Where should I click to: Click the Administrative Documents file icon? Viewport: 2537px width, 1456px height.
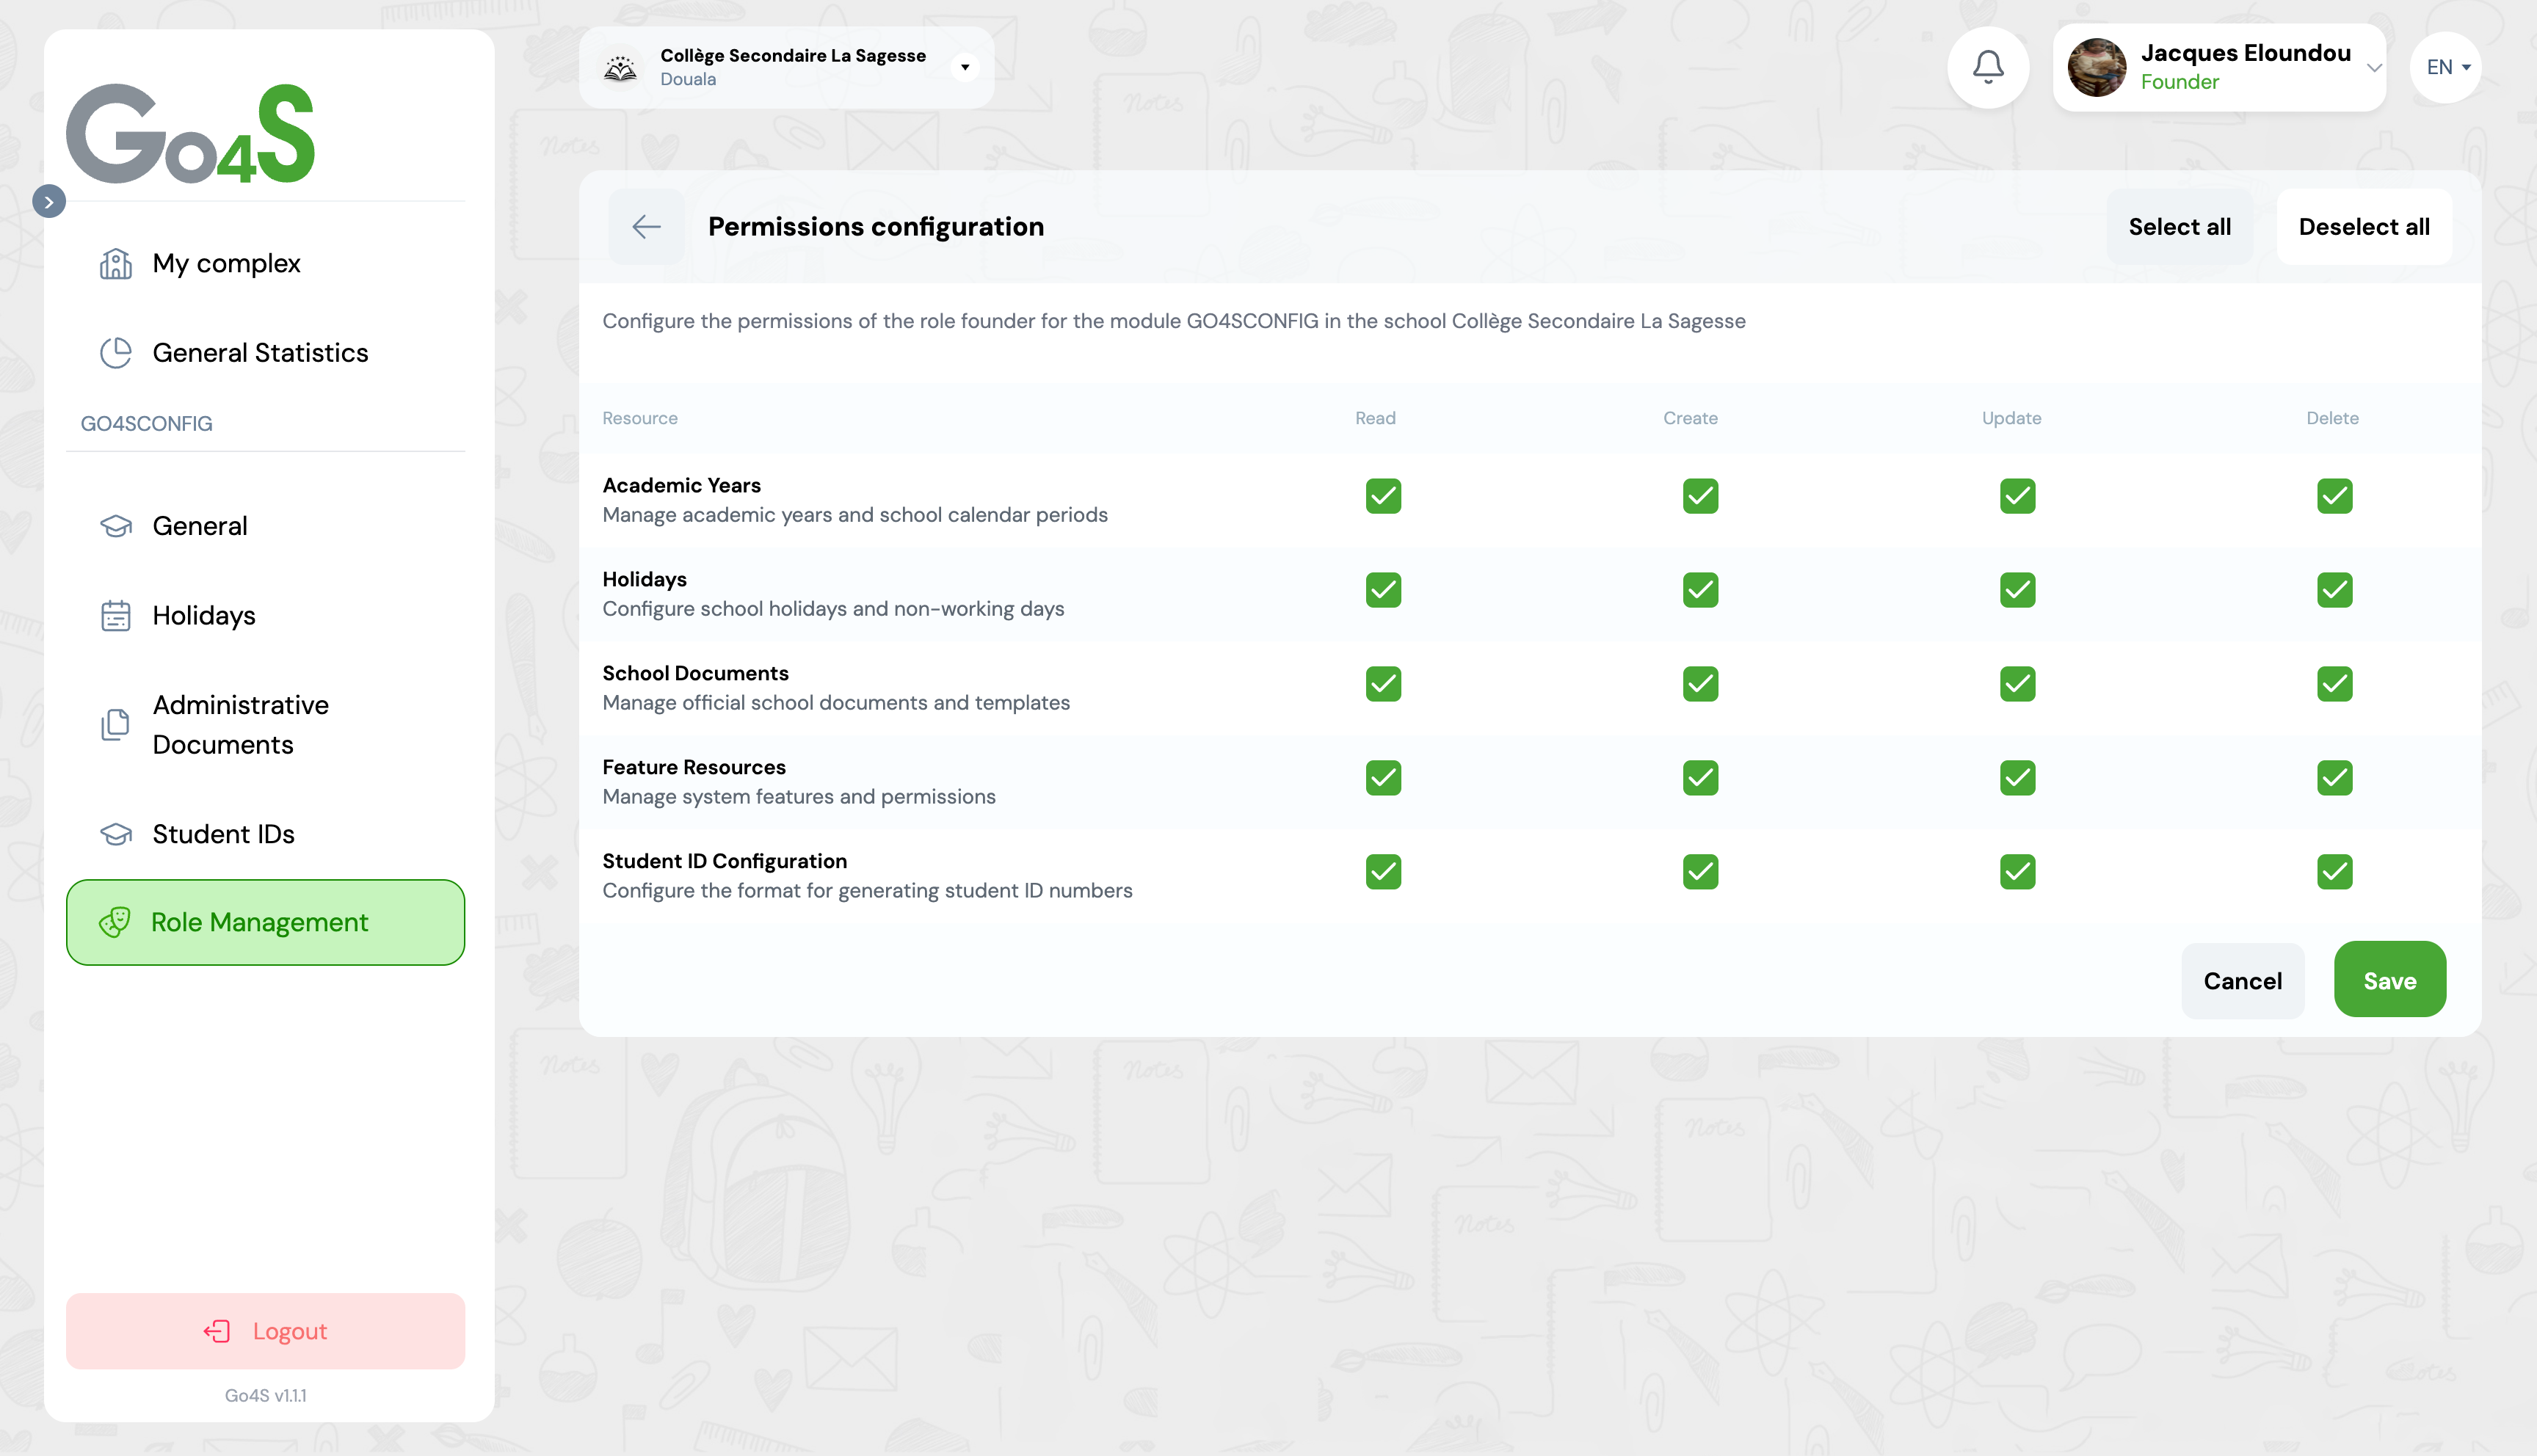[116, 725]
